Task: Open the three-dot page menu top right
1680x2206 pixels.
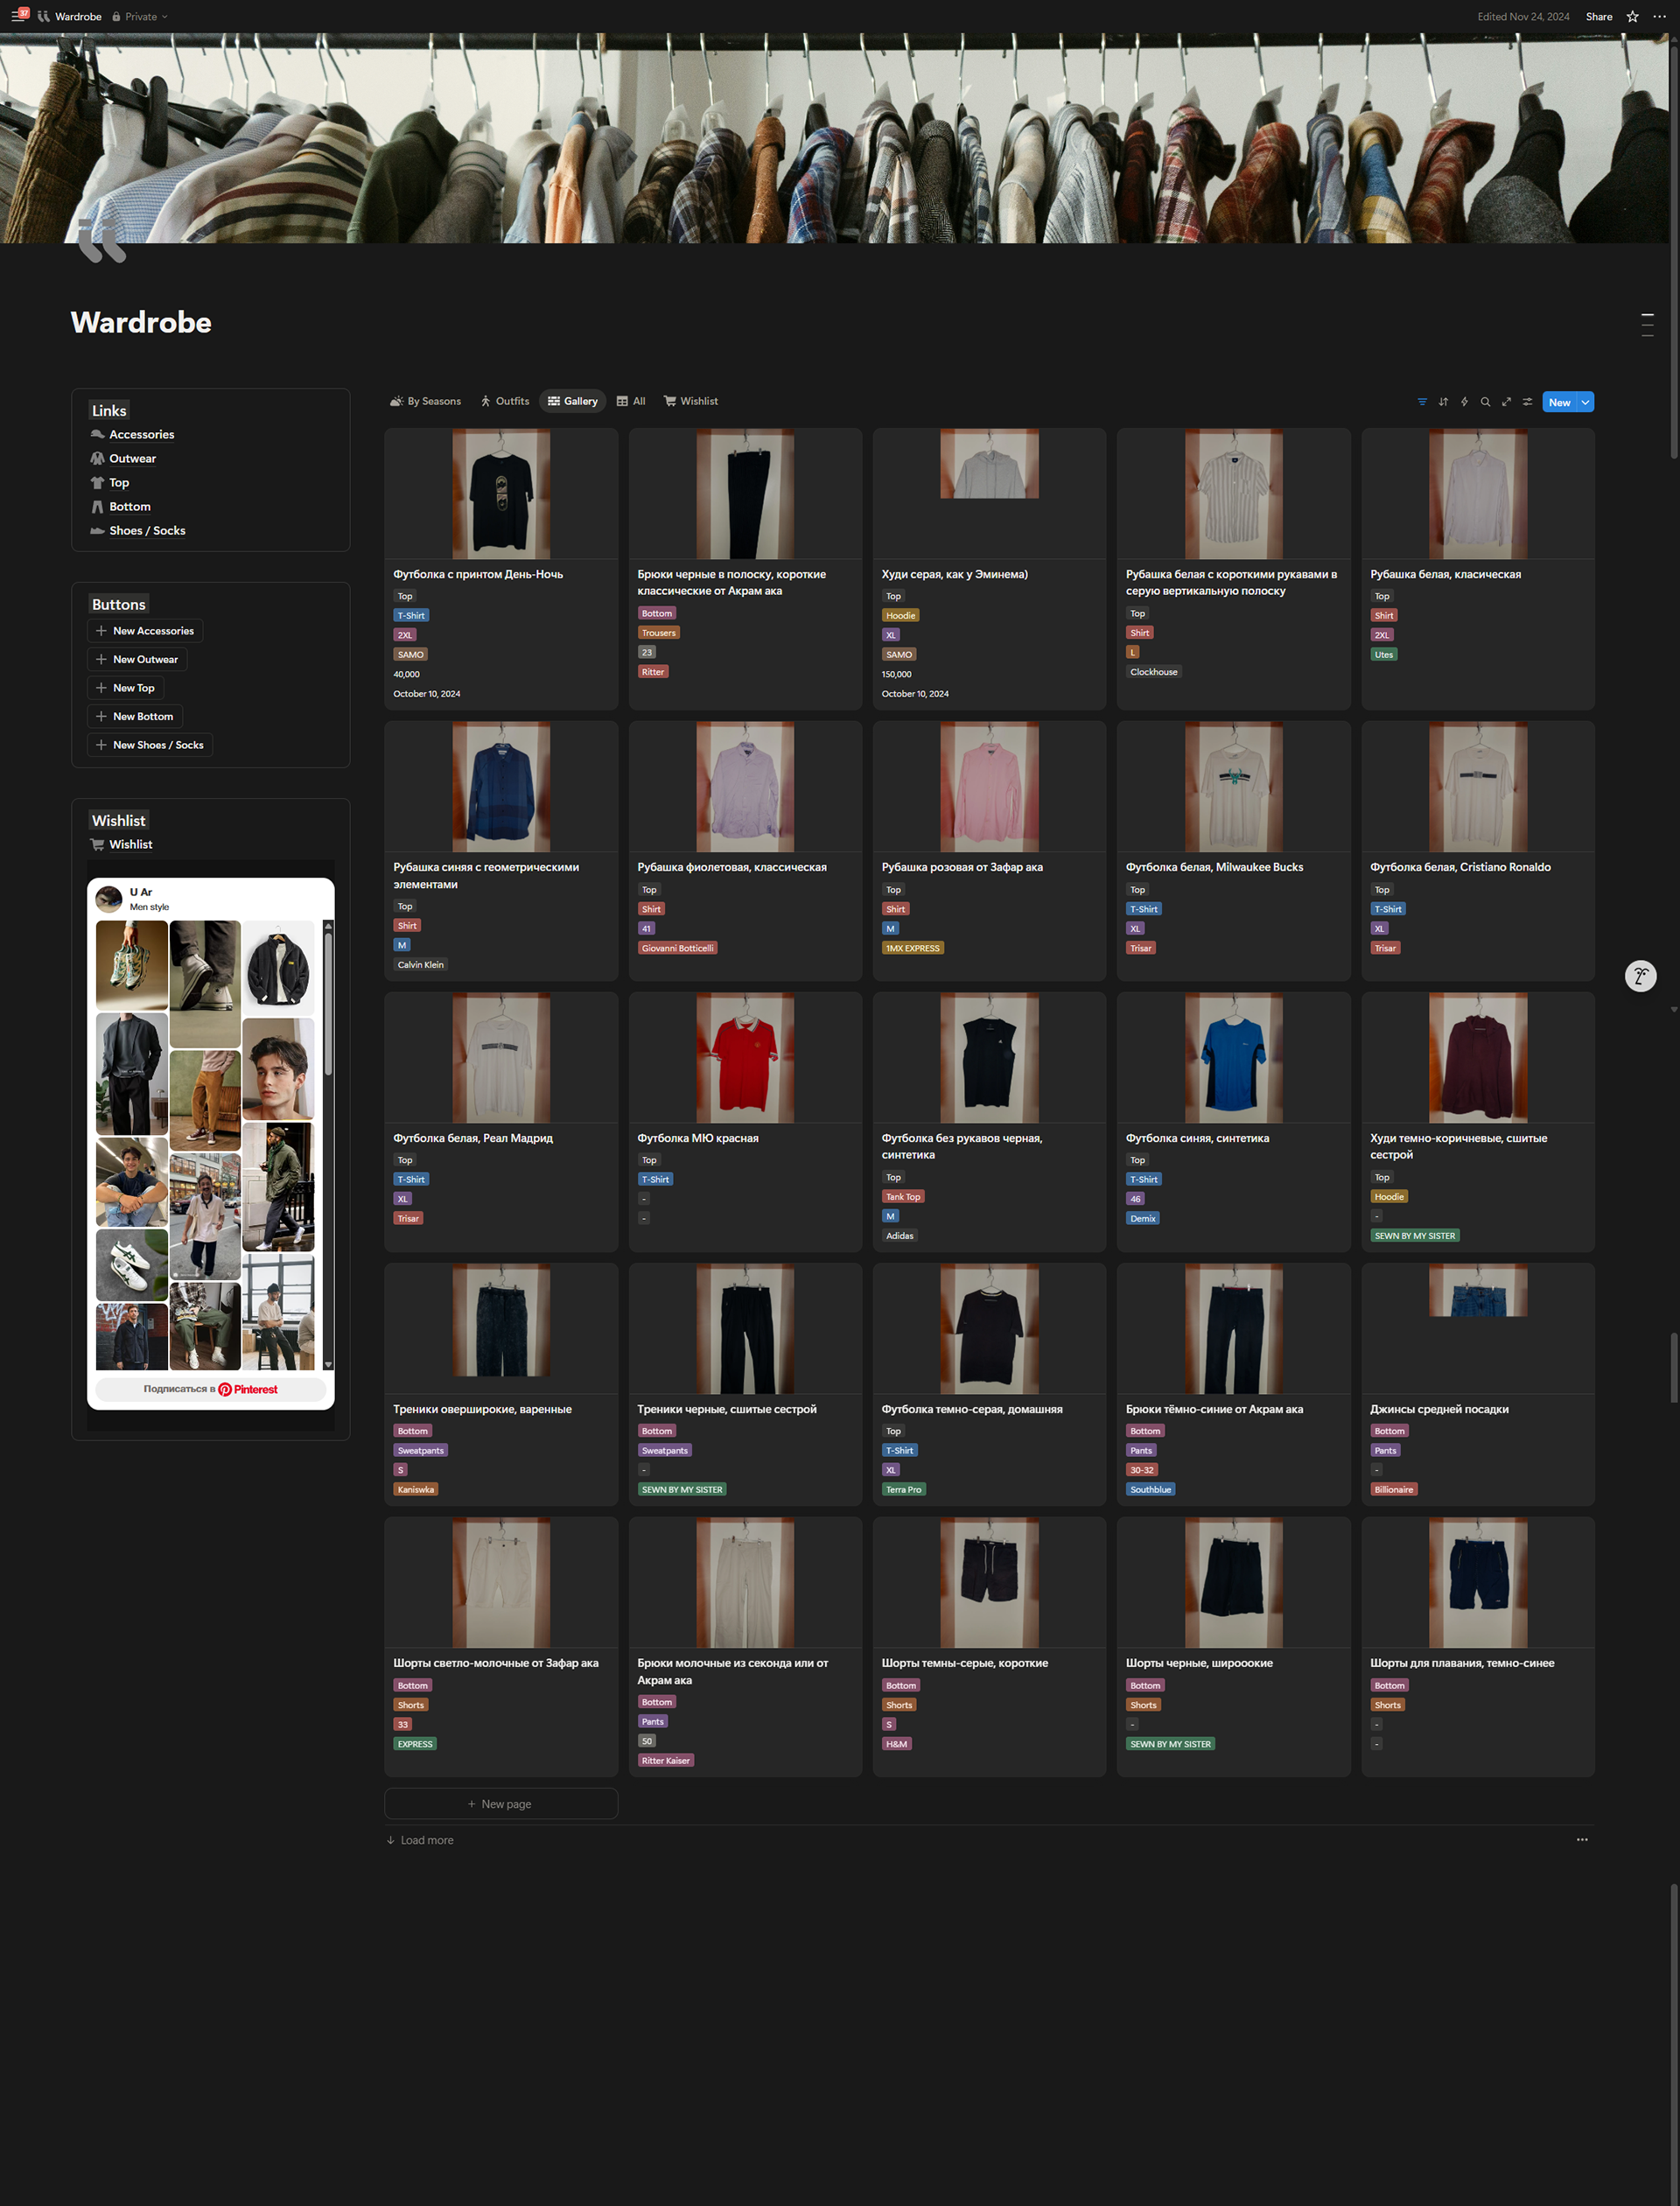Action: pos(1659,16)
